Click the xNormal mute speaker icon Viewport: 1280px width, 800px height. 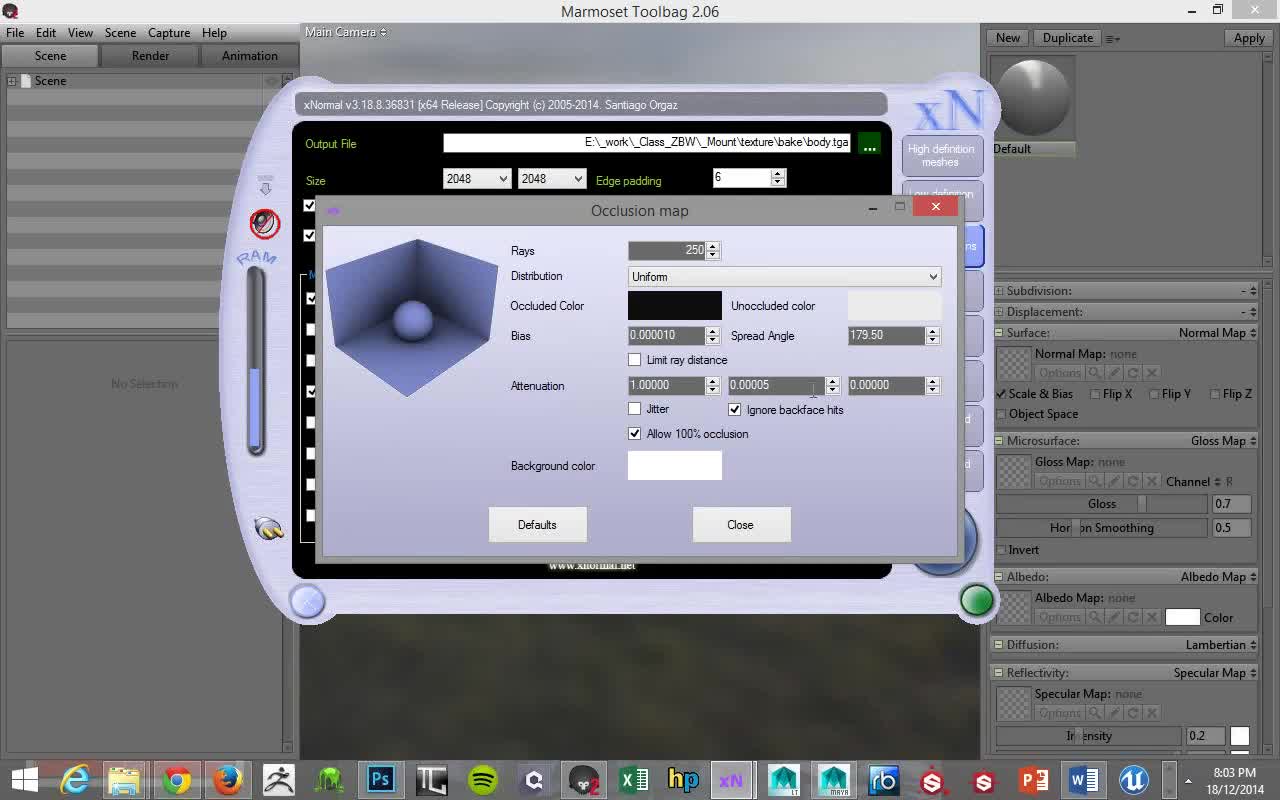265,223
